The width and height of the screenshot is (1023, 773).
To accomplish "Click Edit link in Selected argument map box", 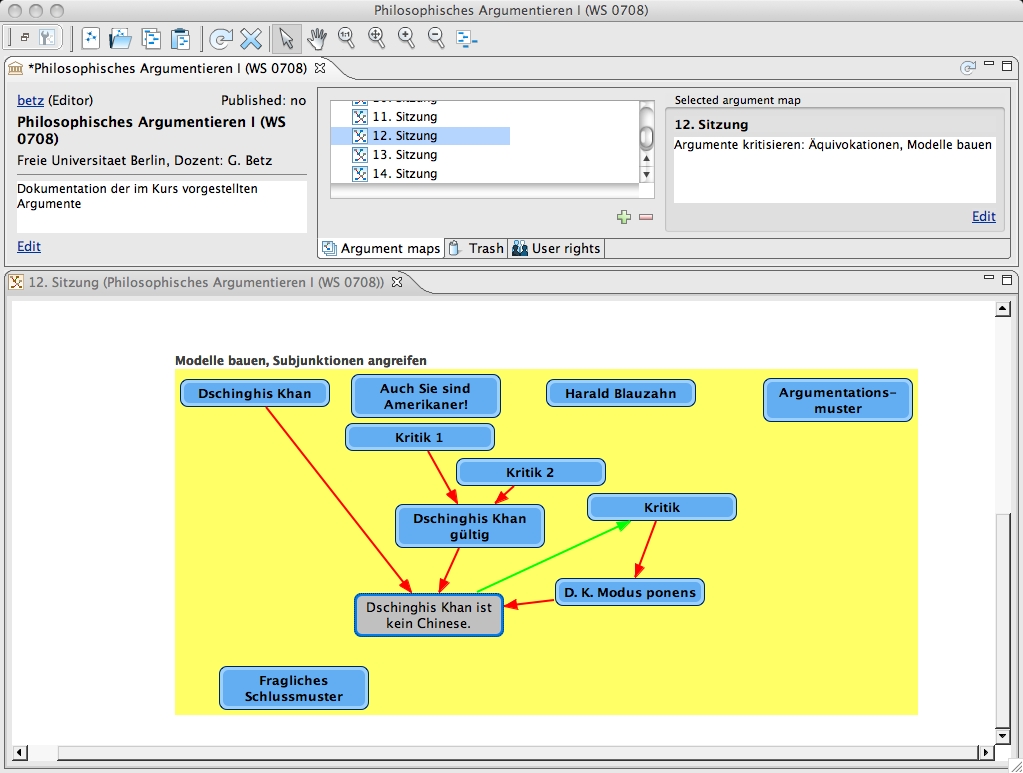I will click(984, 217).
